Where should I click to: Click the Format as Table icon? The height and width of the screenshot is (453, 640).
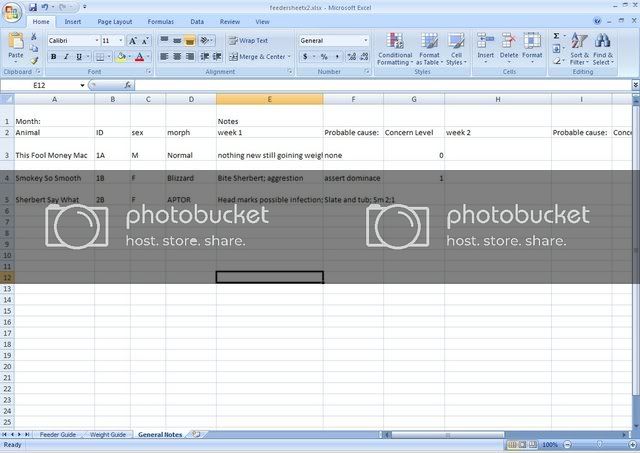tap(429, 48)
